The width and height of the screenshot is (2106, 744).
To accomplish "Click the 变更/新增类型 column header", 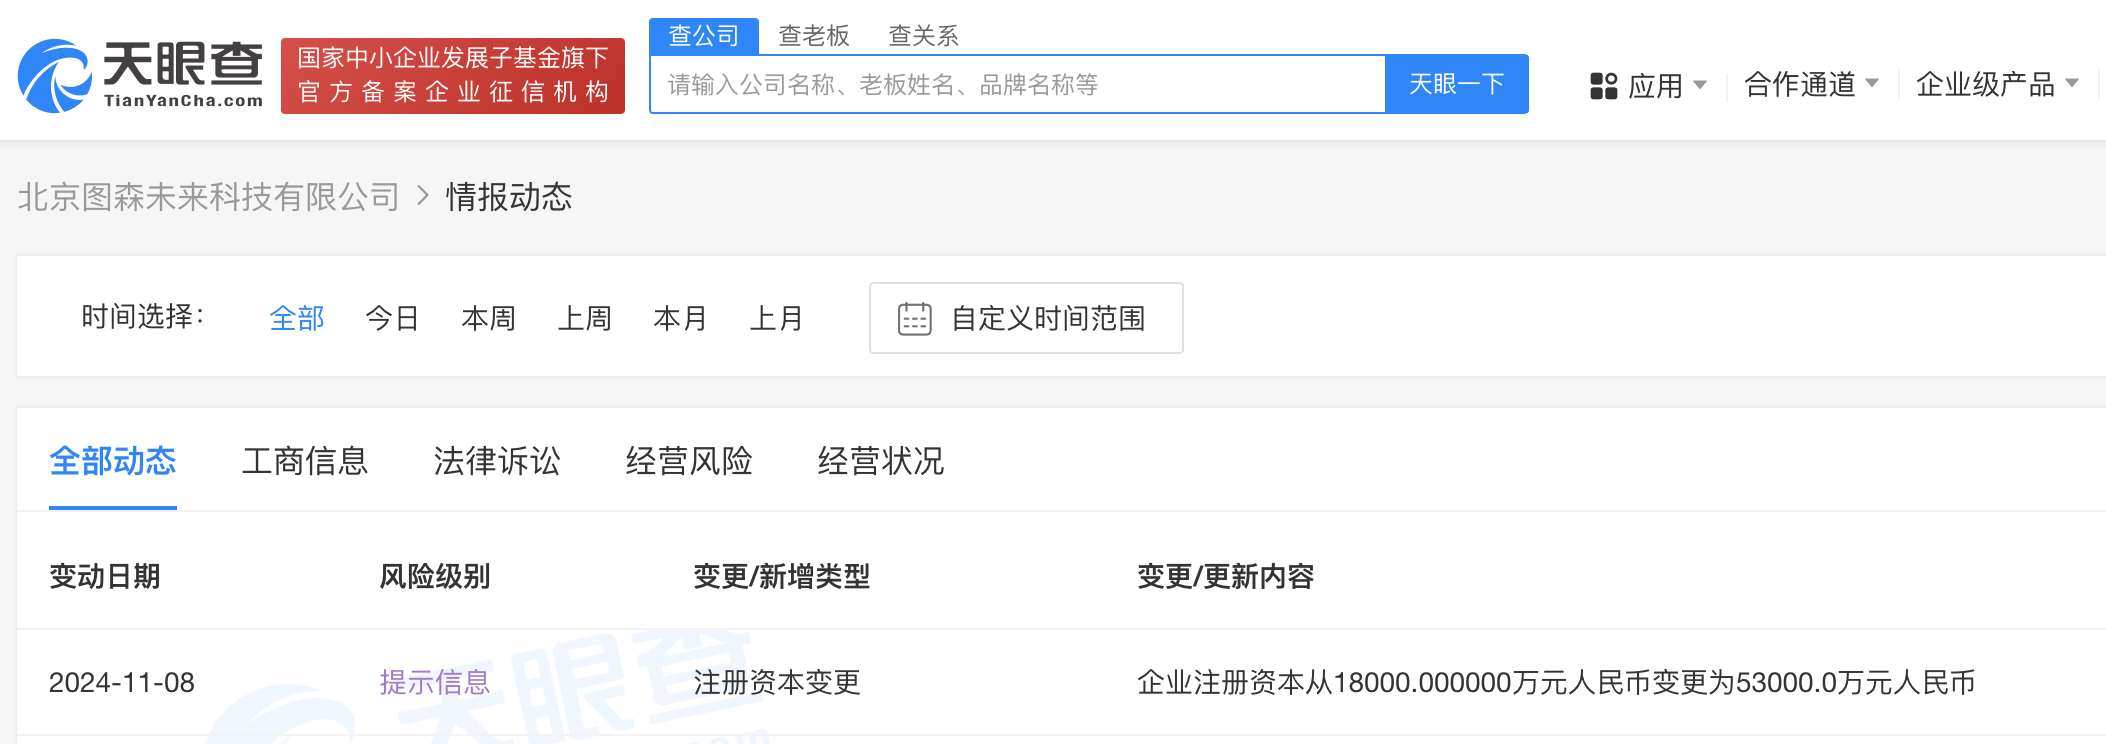I will pyautogui.click(x=782, y=577).
